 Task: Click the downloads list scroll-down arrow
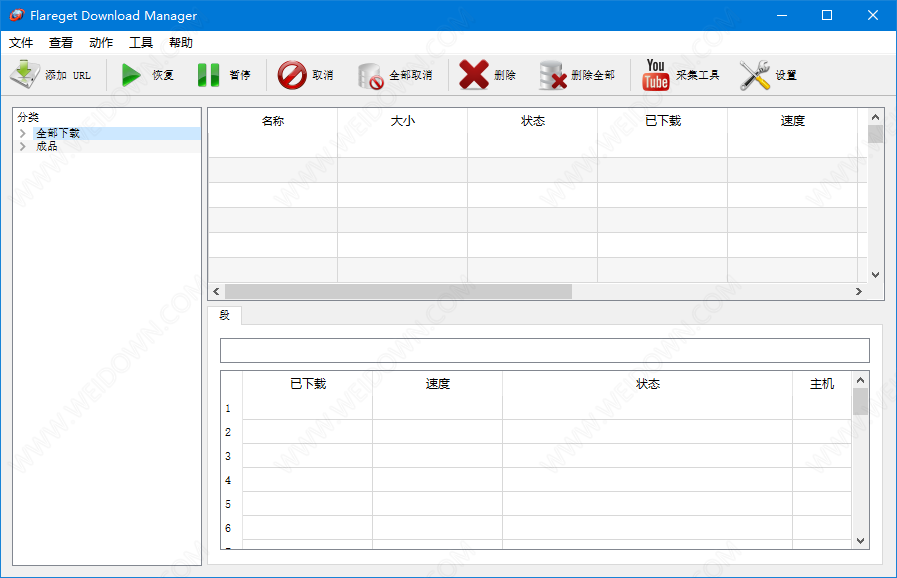click(x=875, y=275)
